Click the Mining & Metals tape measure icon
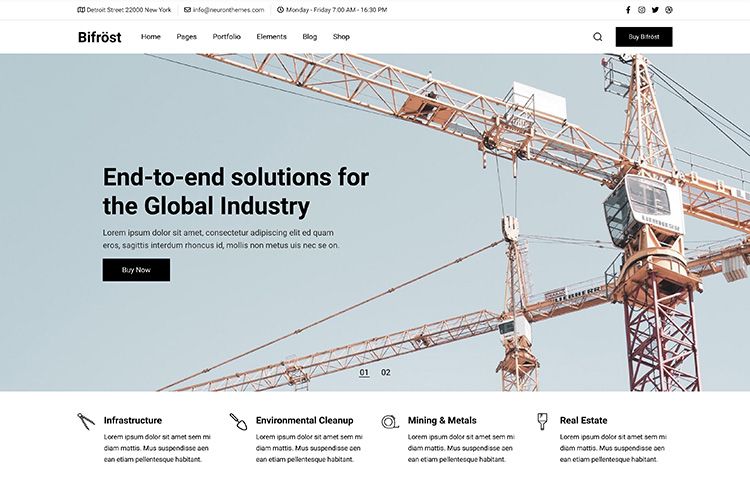Image resolution: width=750 pixels, height=485 pixels. click(390, 421)
